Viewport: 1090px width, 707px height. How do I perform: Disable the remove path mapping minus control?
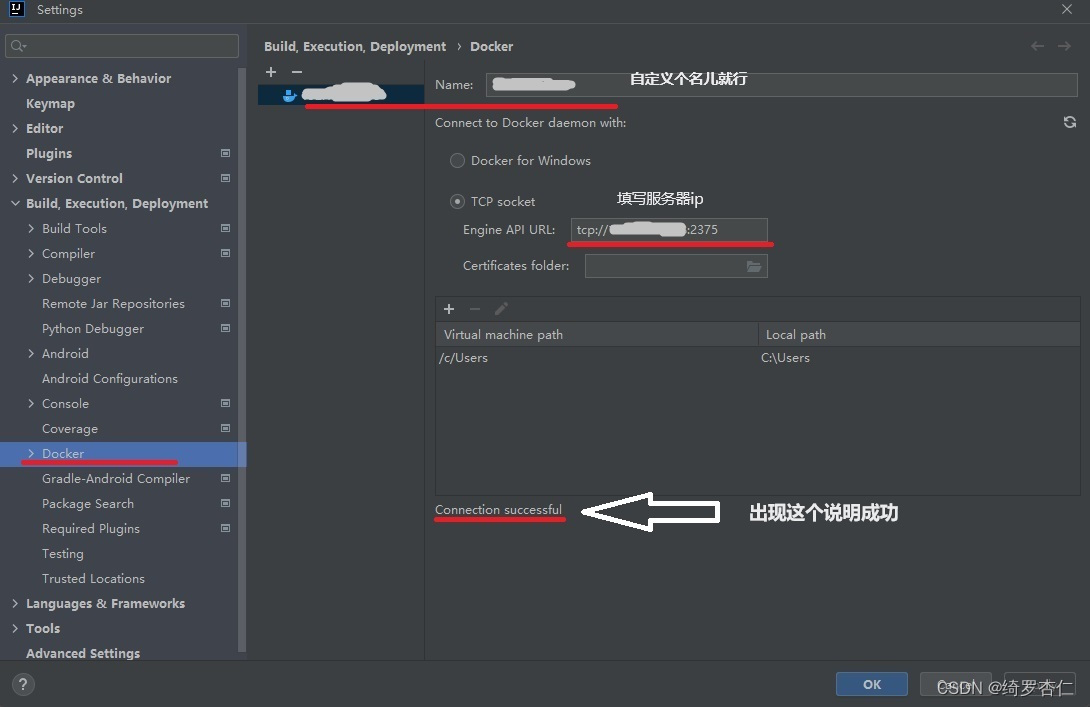[475, 309]
